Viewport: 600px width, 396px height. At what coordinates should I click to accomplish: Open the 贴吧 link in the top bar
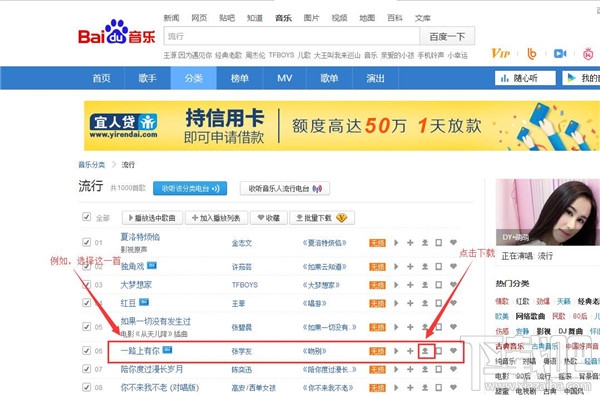coord(227,18)
